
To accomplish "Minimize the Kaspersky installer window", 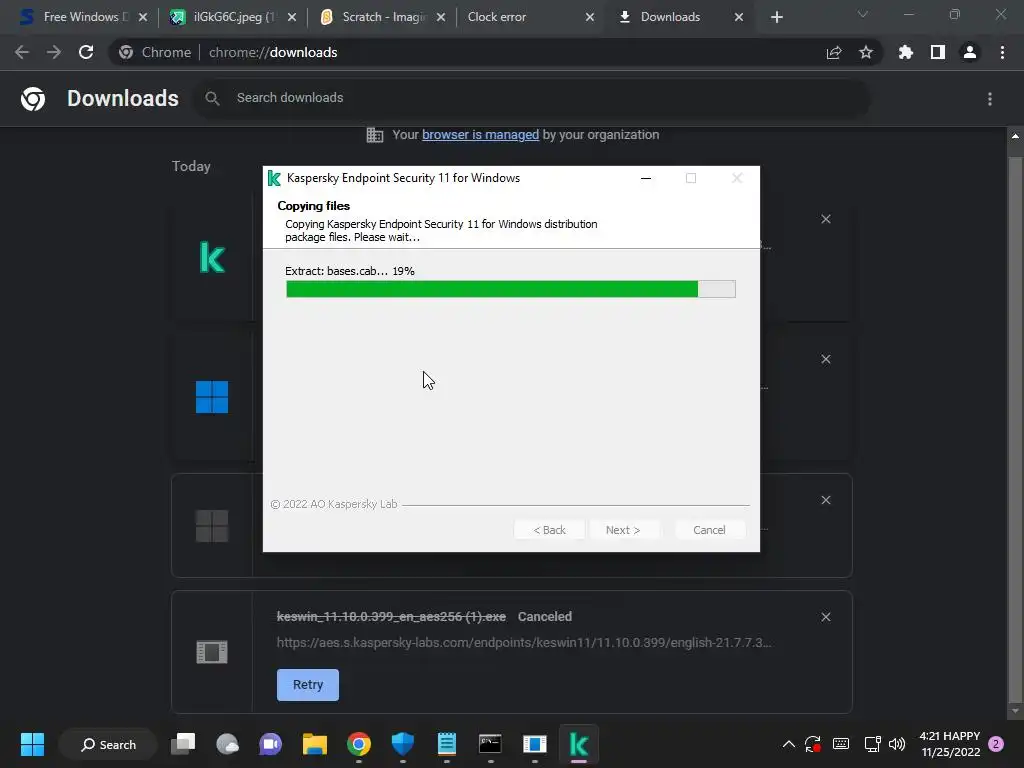I will tap(646, 178).
